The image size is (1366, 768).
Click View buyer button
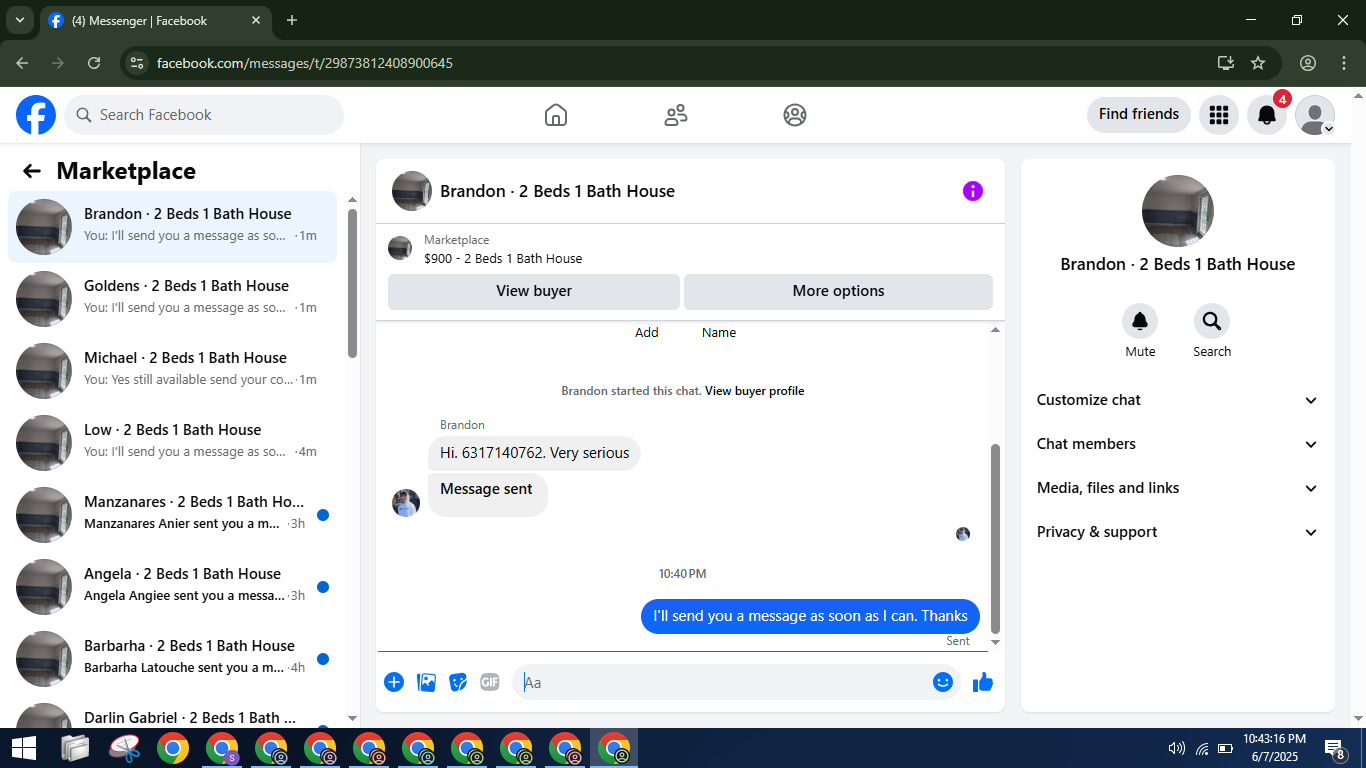[534, 291]
